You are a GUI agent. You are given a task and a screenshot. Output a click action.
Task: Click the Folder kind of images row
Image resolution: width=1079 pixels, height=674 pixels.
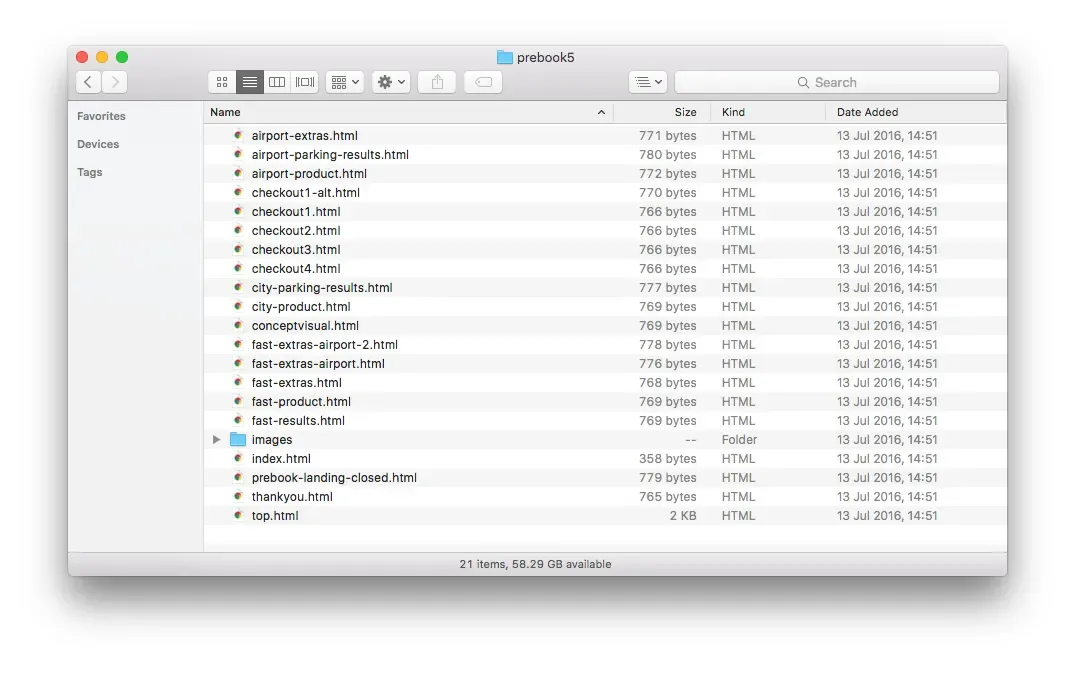pyautogui.click(x=739, y=439)
